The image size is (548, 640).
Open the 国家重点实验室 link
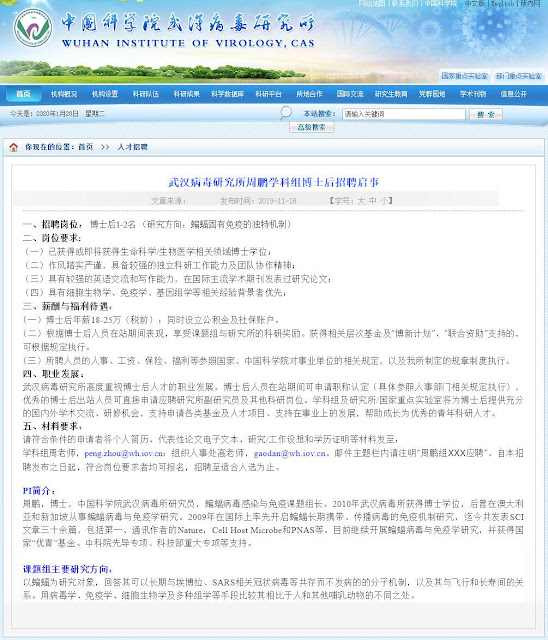point(465,76)
